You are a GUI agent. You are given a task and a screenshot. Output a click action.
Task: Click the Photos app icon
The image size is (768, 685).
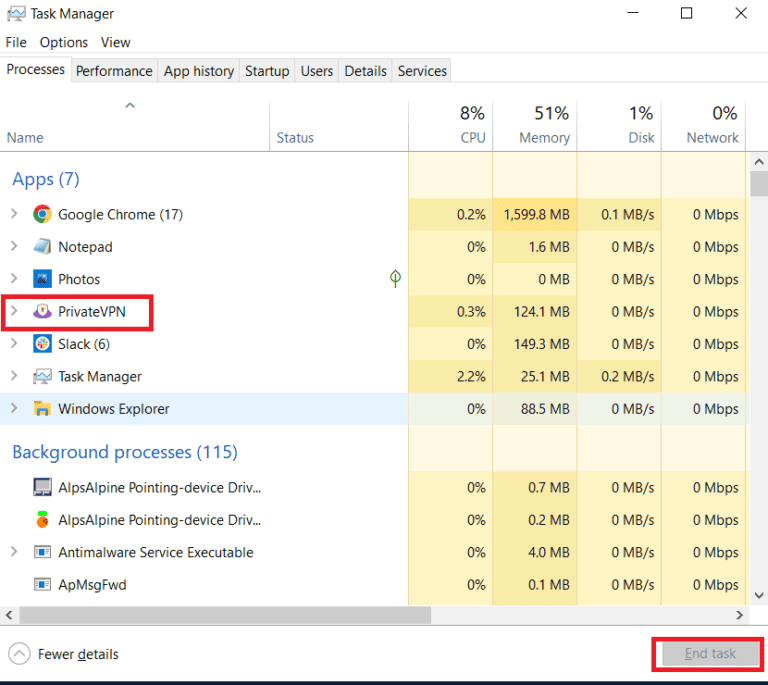pos(42,279)
